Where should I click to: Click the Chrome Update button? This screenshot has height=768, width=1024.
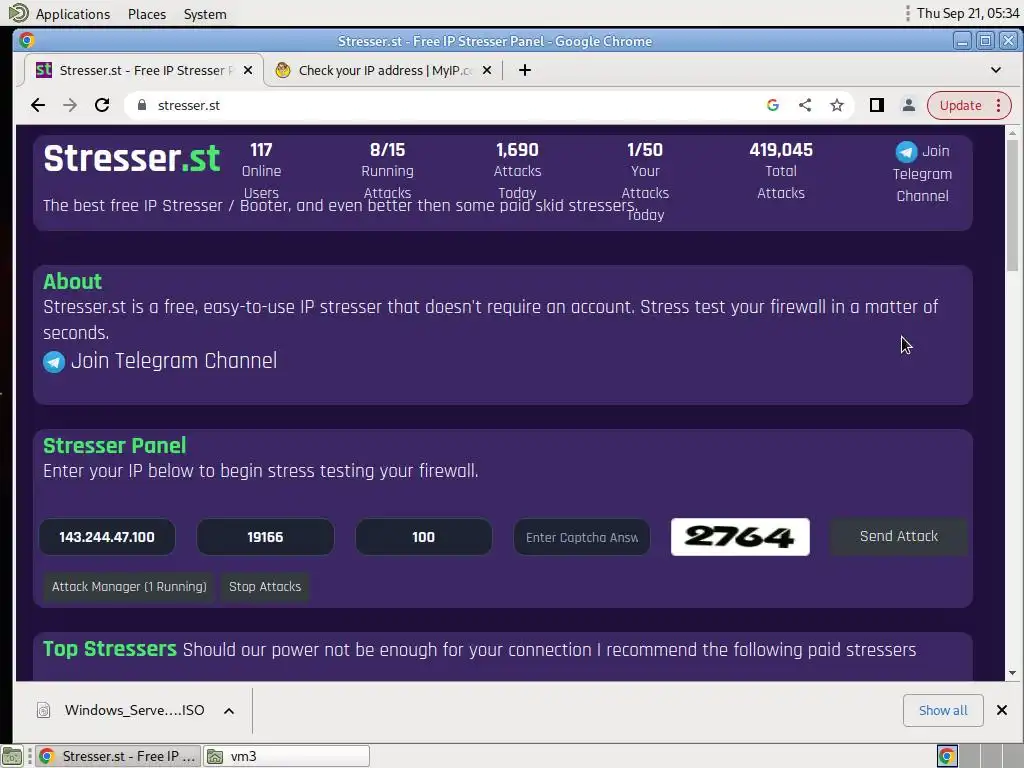tap(960, 105)
